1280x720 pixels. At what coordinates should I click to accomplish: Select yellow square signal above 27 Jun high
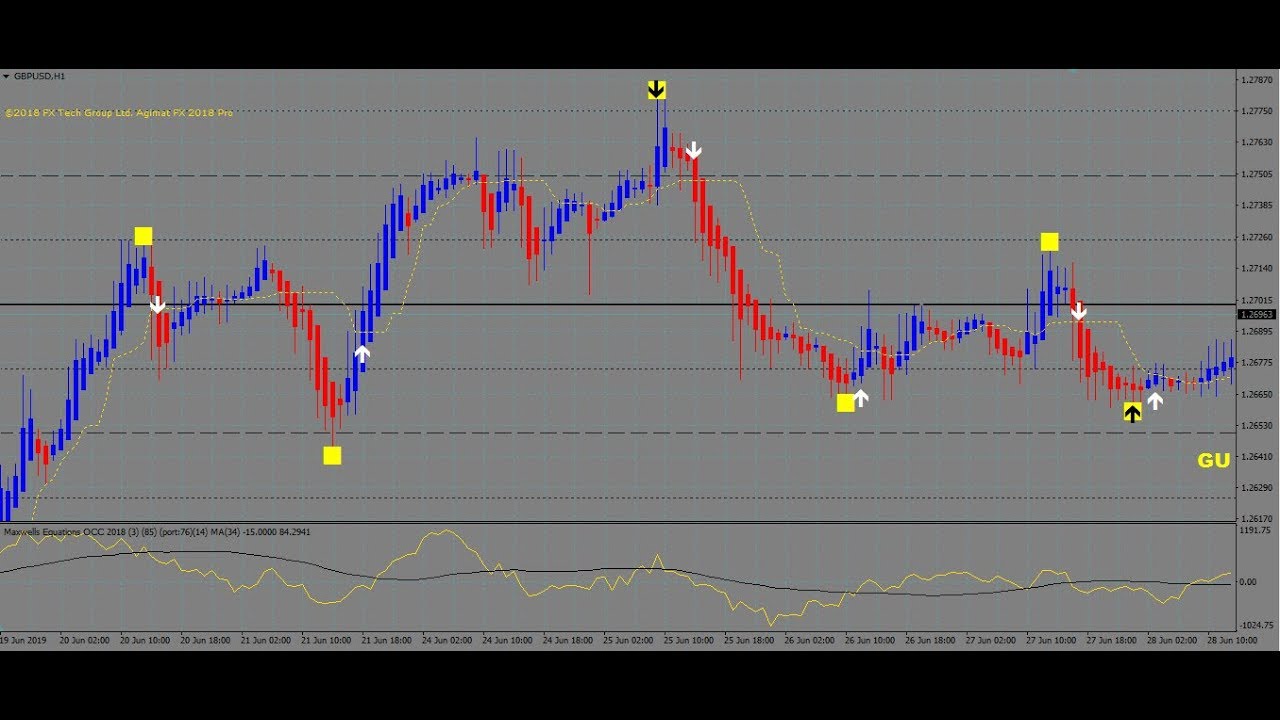point(1049,241)
